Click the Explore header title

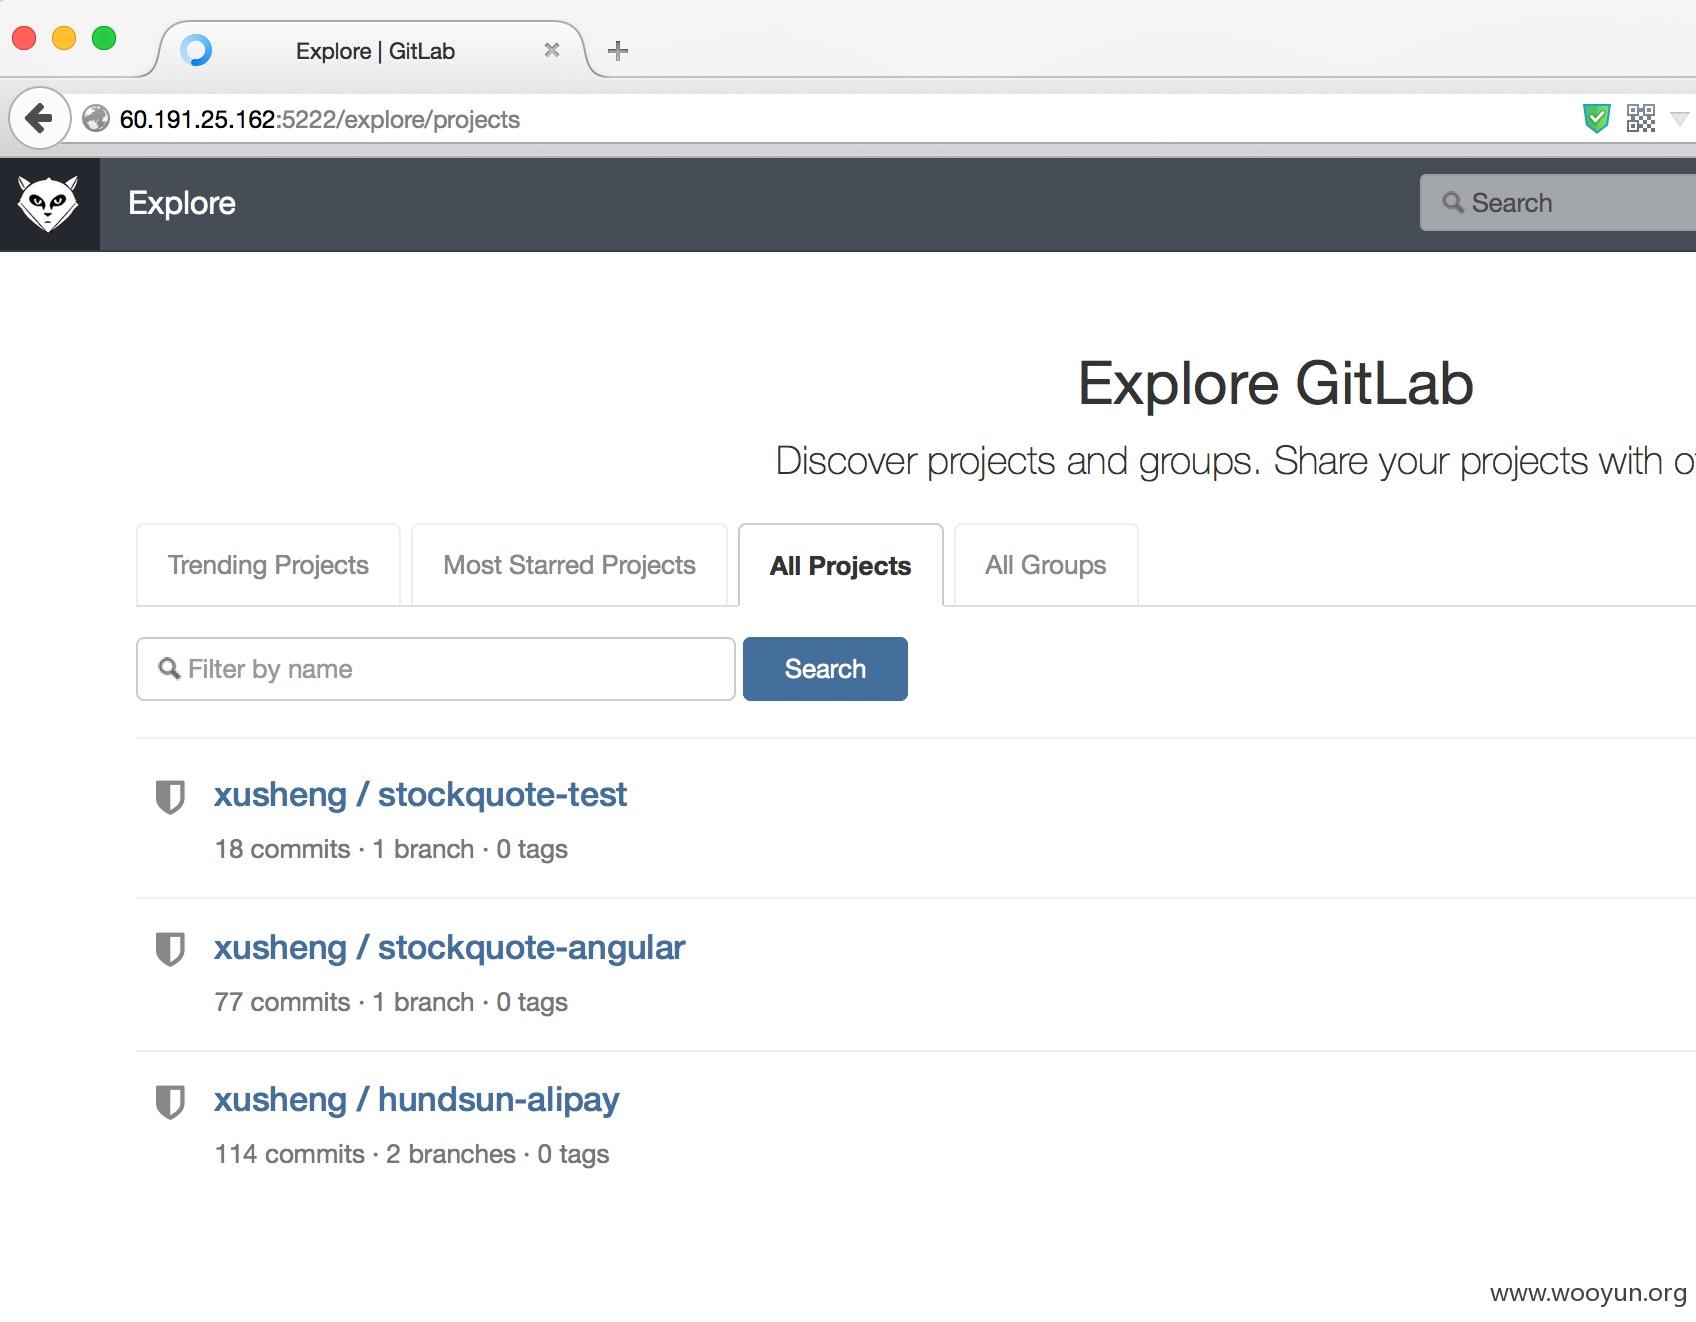click(x=182, y=203)
